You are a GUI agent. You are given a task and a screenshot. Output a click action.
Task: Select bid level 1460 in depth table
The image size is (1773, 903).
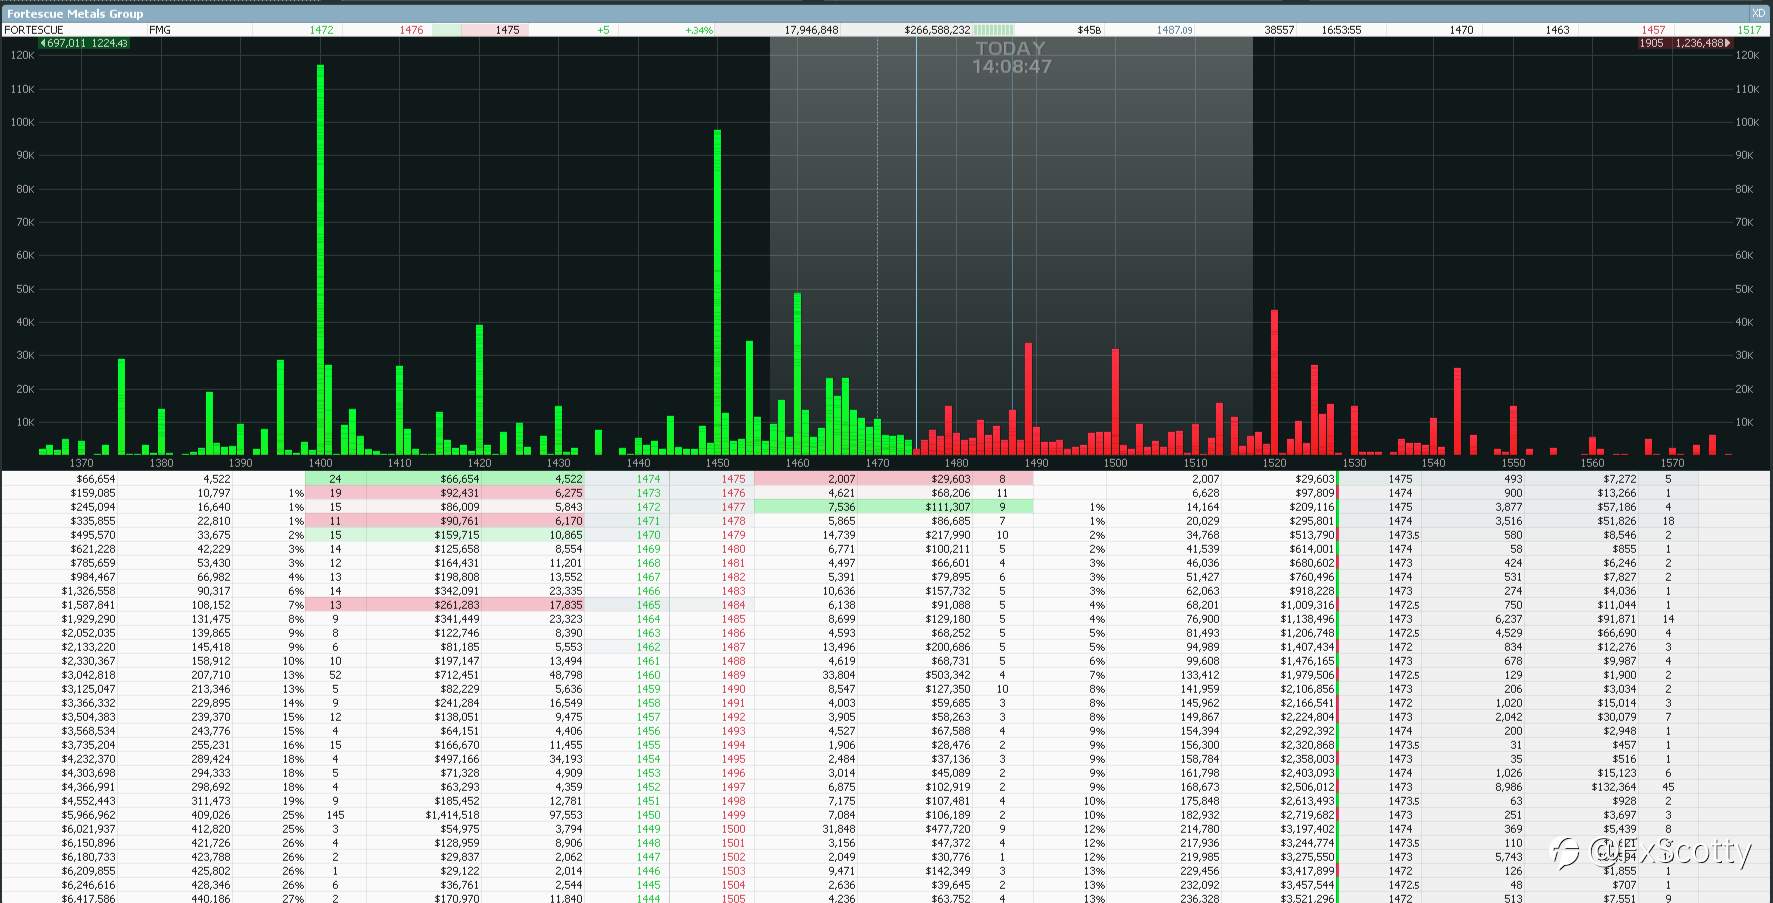pos(648,675)
